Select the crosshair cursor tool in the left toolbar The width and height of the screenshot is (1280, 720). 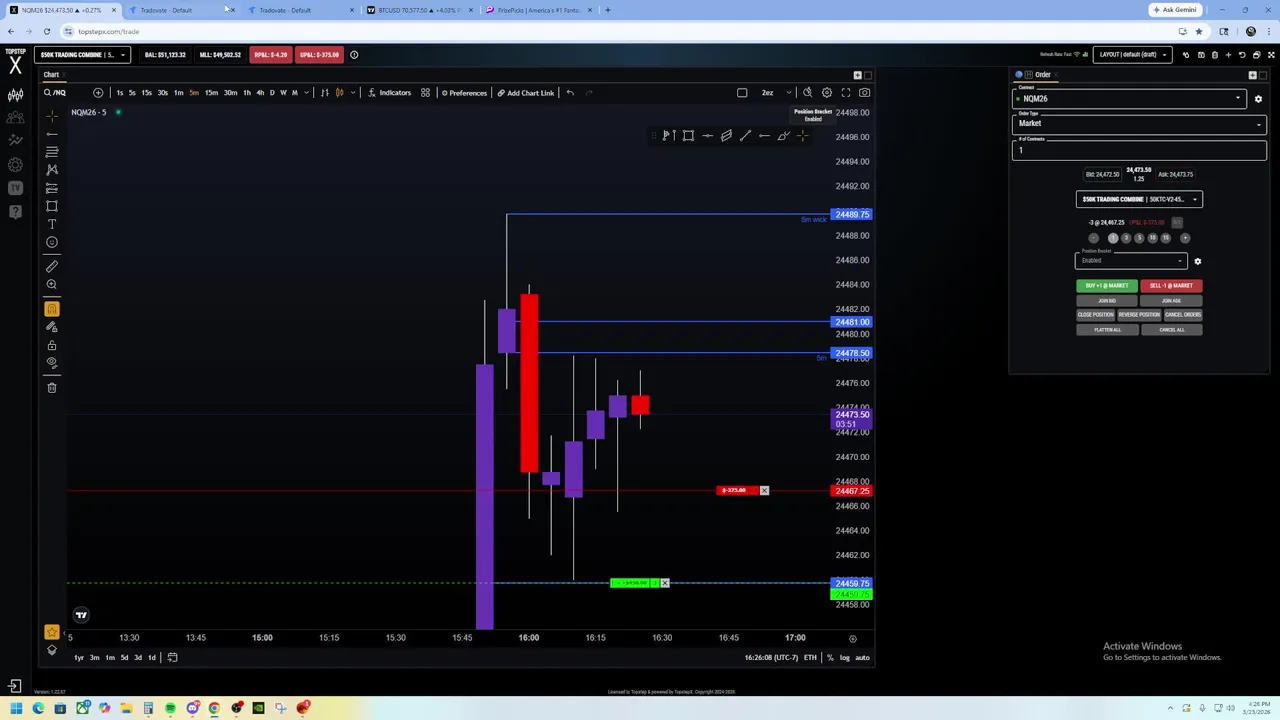pyautogui.click(x=52, y=116)
